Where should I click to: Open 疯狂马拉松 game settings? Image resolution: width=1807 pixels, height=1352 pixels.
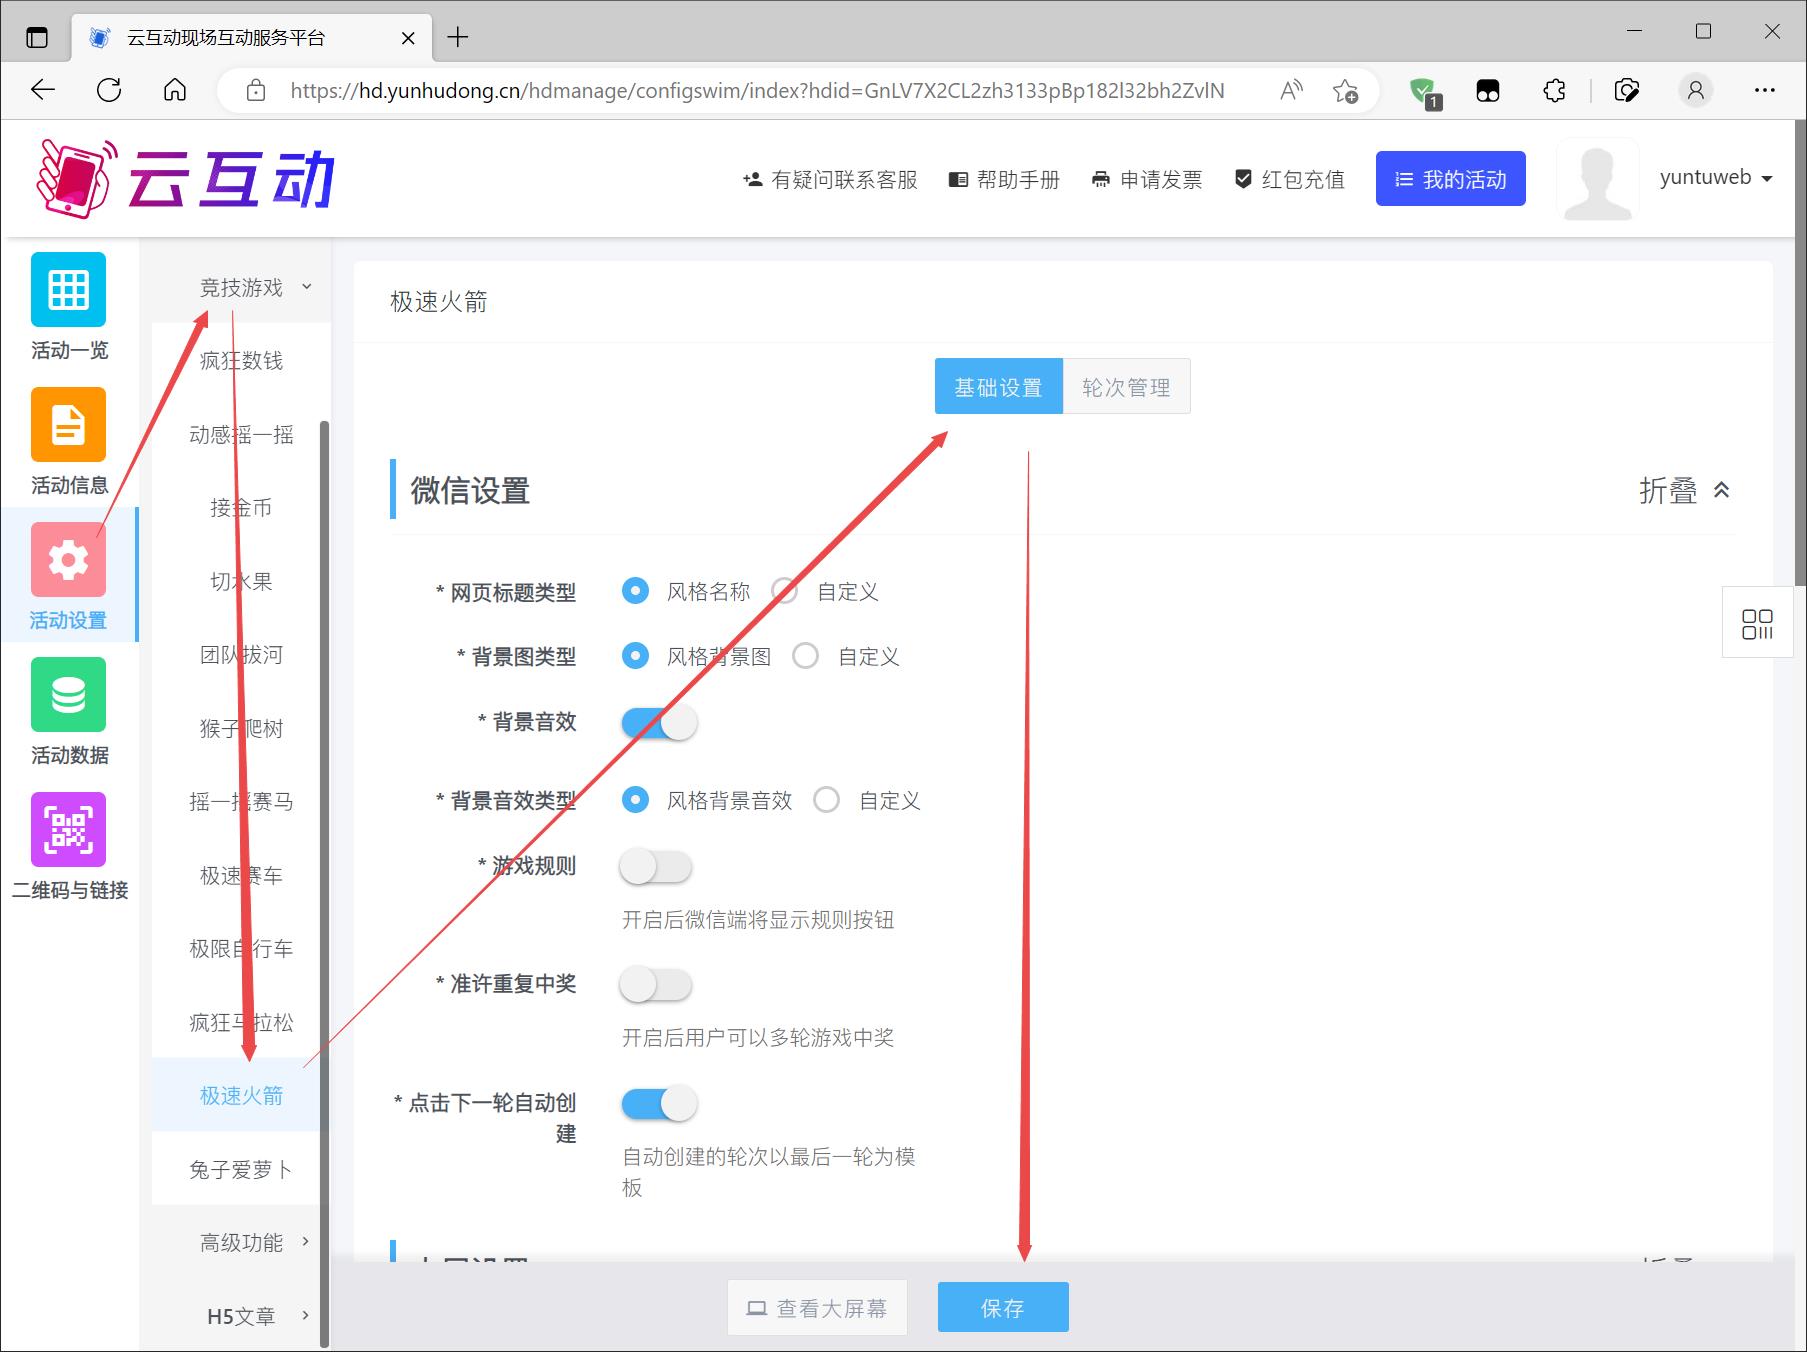241,1022
